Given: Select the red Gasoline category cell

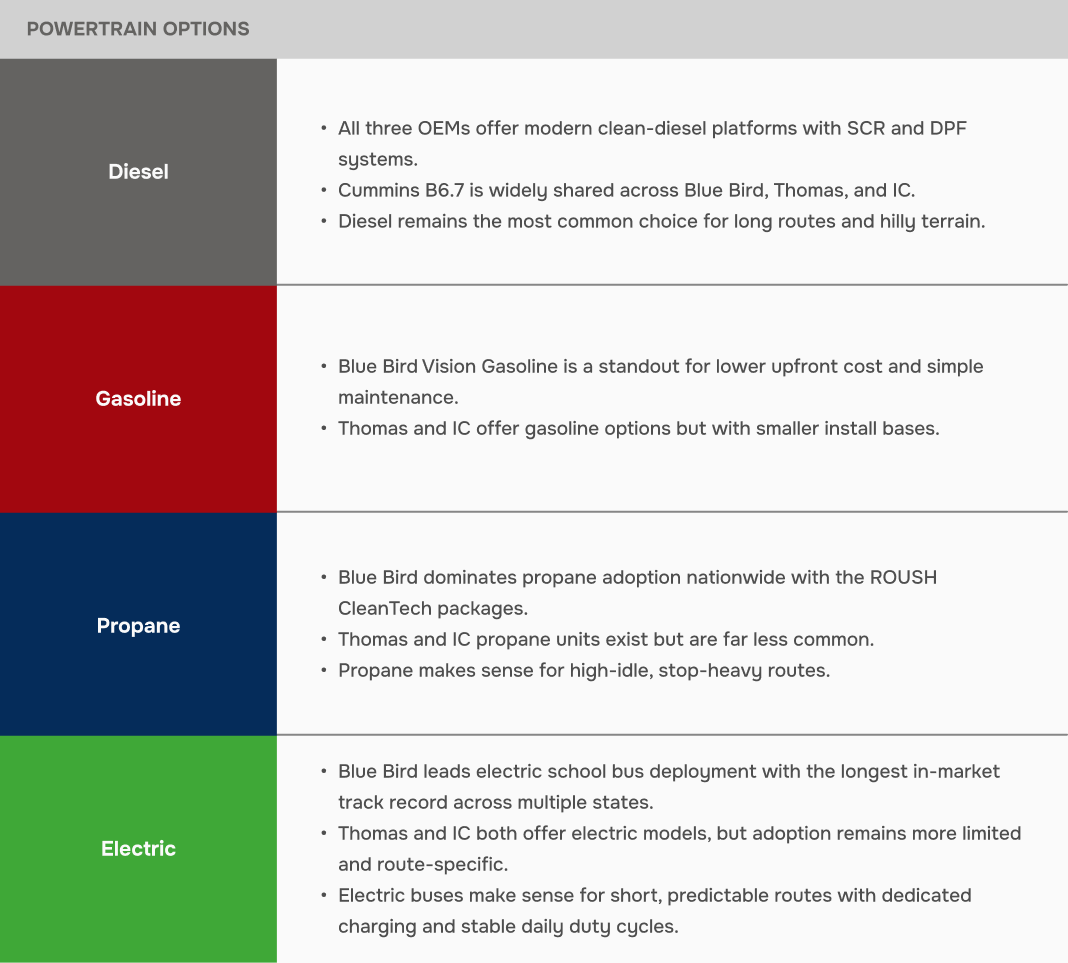Looking at the screenshot, I should pyautogui.click(x=138, y=398).
